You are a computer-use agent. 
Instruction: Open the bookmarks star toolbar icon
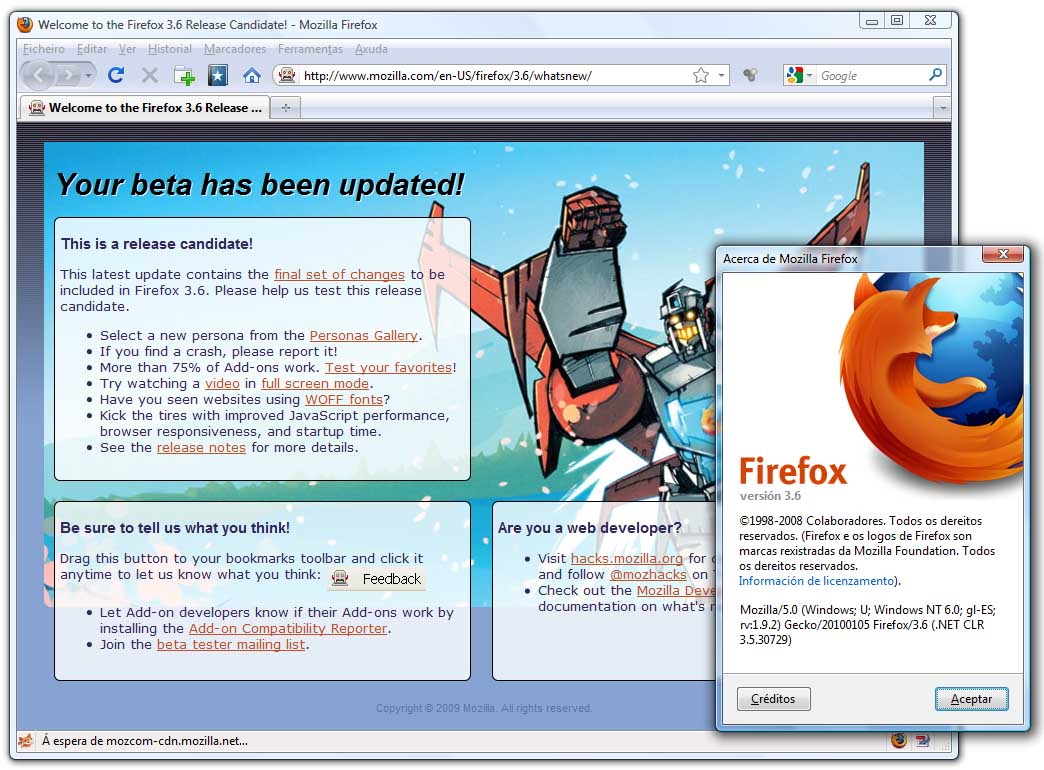click(x=218, y=75)
